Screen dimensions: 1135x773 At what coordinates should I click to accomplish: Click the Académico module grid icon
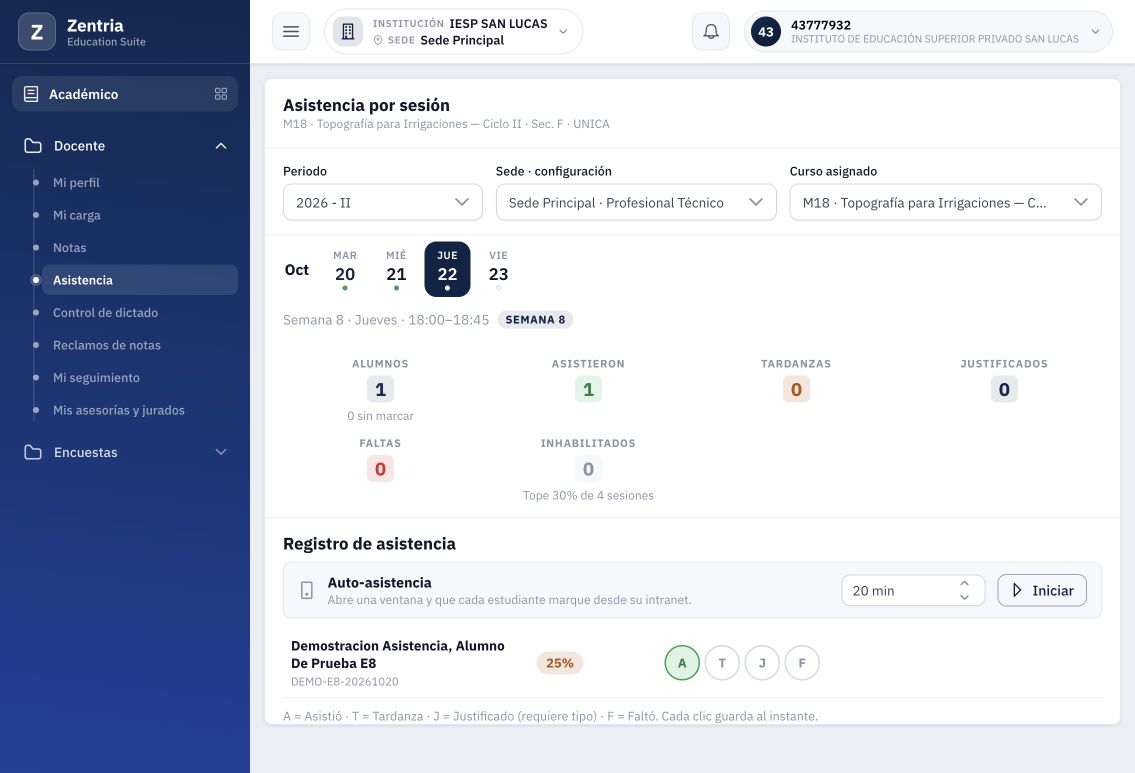click(x=221, y=94)
